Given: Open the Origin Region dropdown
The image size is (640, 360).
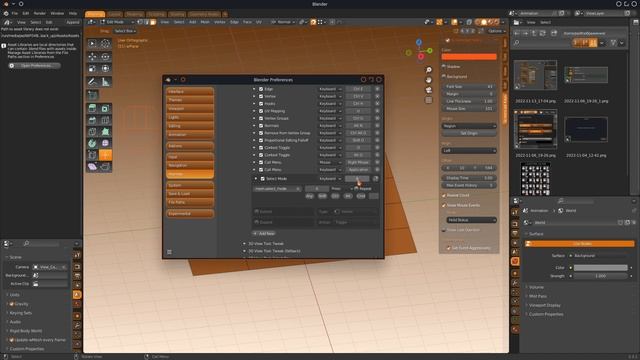Looking at the screenshot, I should 469,126.
